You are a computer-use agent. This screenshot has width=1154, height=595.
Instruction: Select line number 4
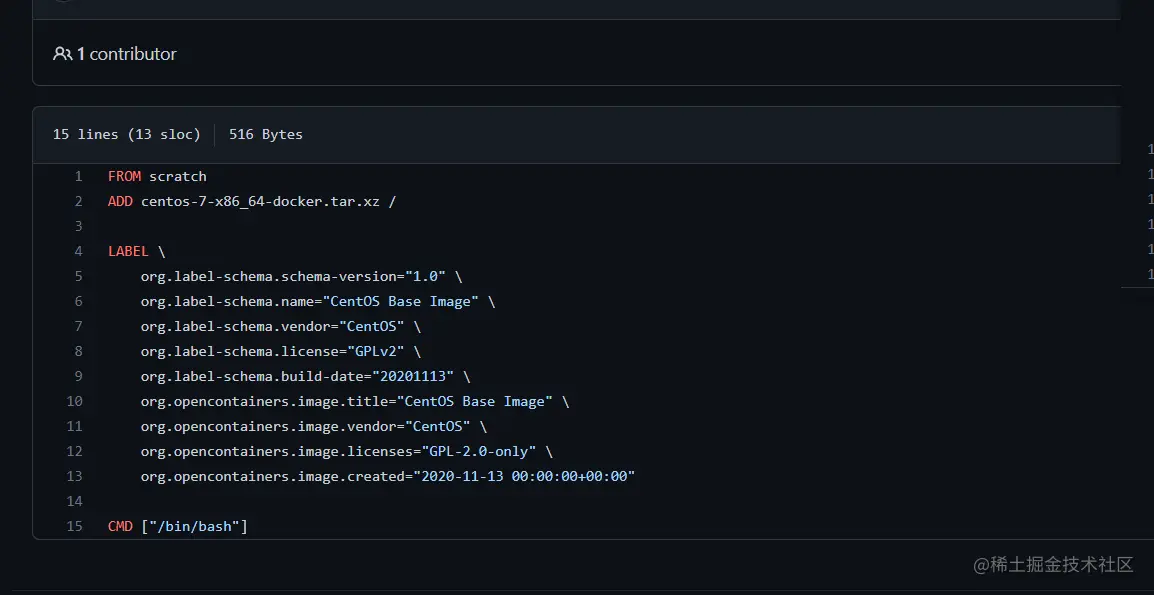[78, 252]
